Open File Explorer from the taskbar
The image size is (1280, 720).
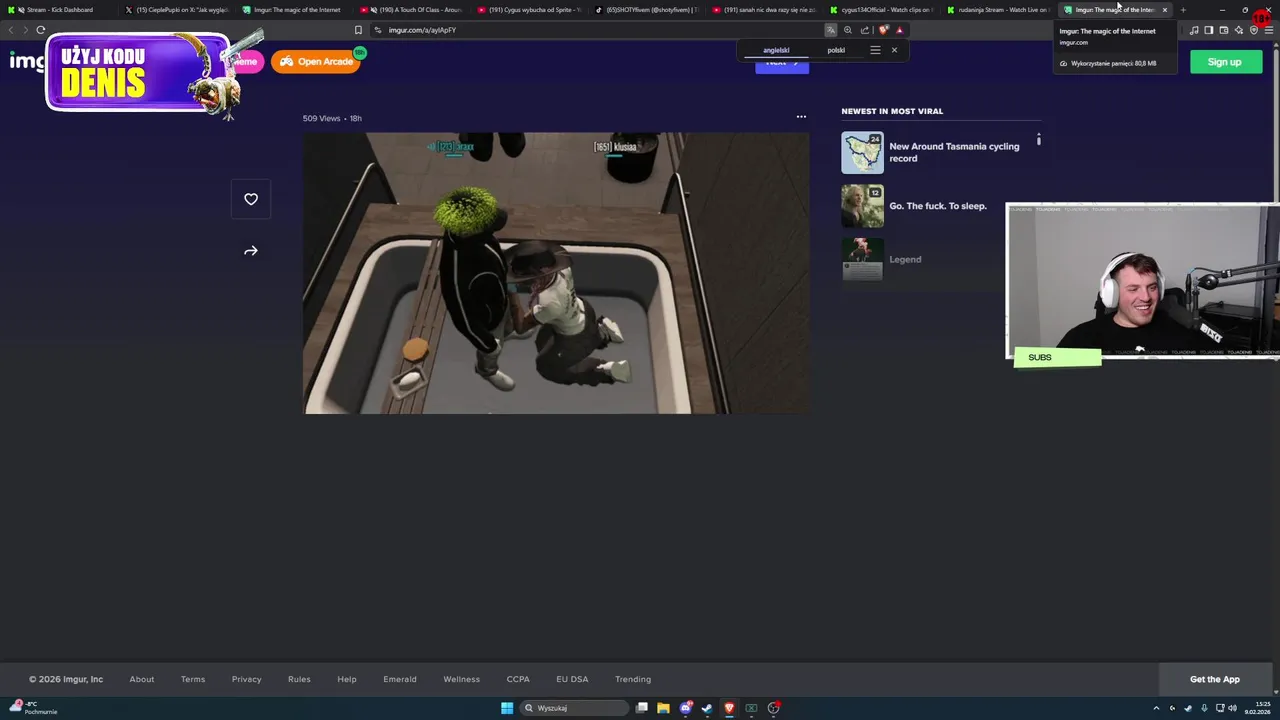663,708
